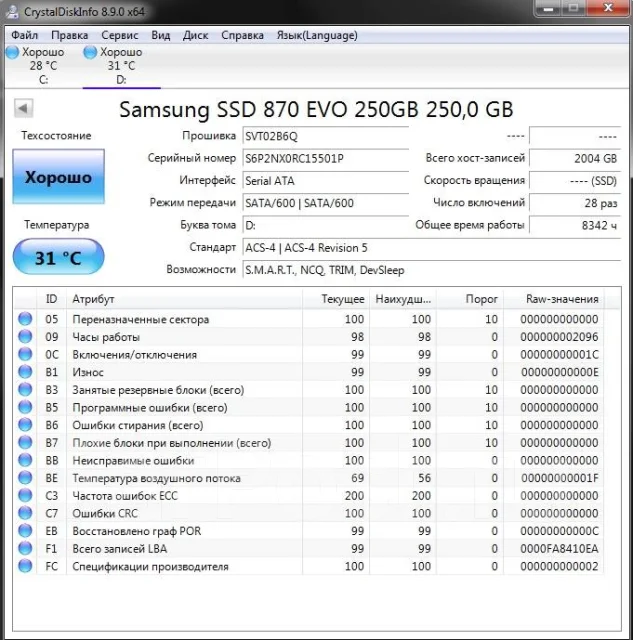Click the ID column header

click(51, 299)
